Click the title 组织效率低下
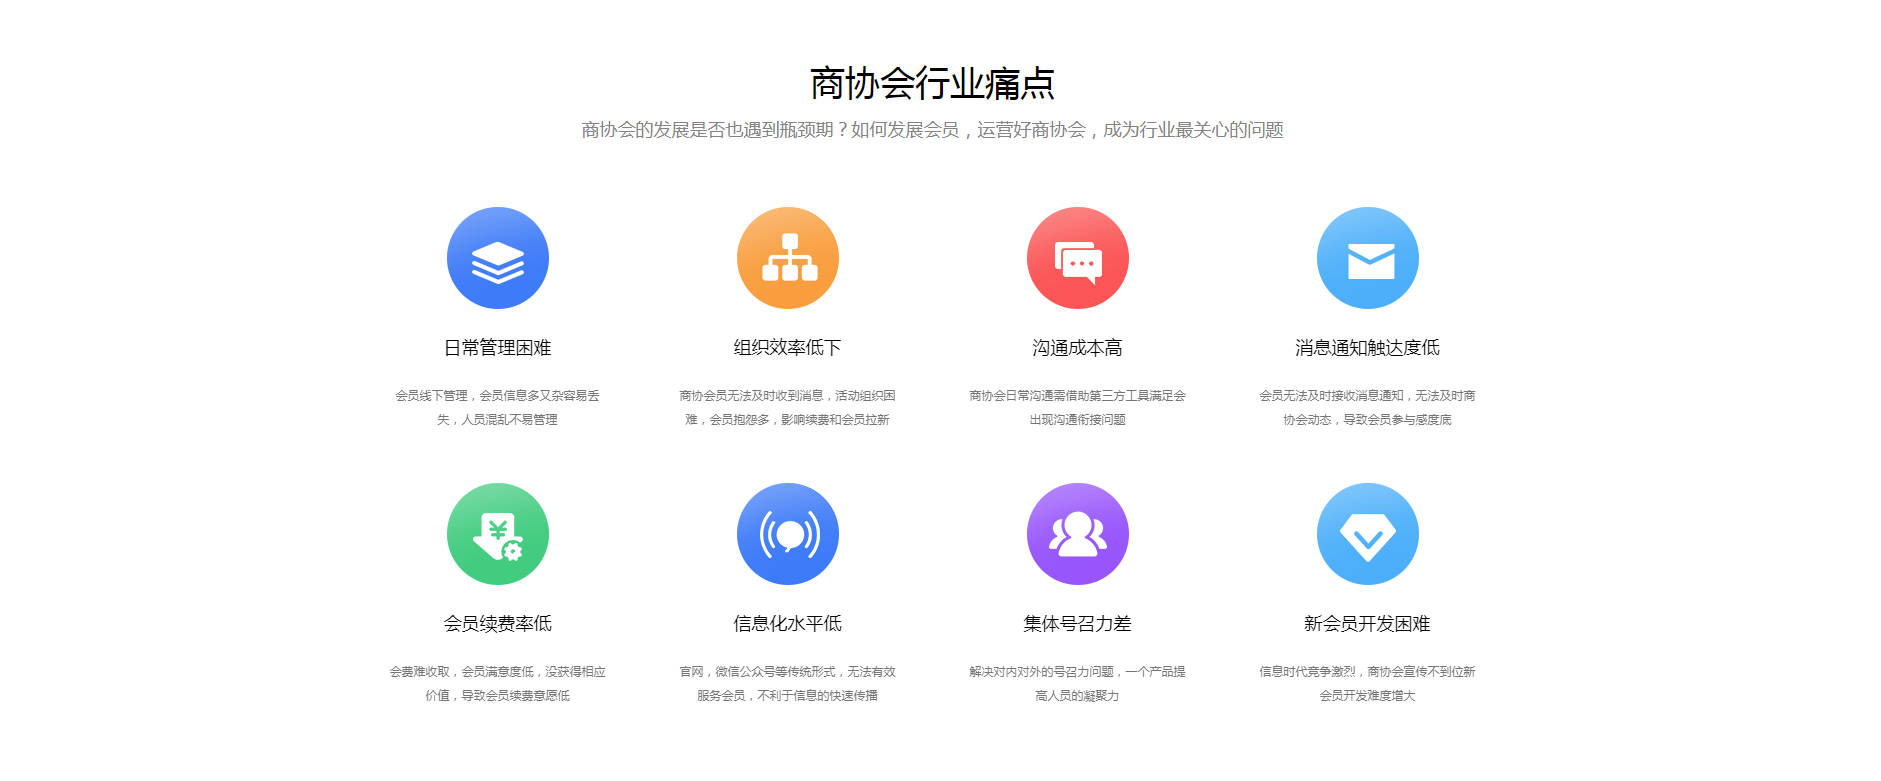 (x=788, y=348)
